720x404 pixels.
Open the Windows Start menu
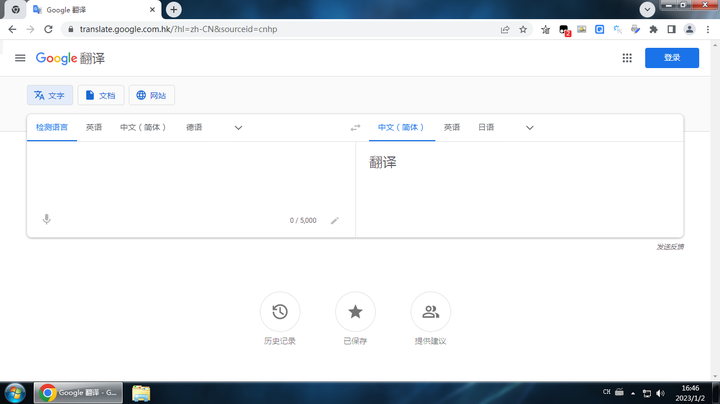click(x=15, y=393)
